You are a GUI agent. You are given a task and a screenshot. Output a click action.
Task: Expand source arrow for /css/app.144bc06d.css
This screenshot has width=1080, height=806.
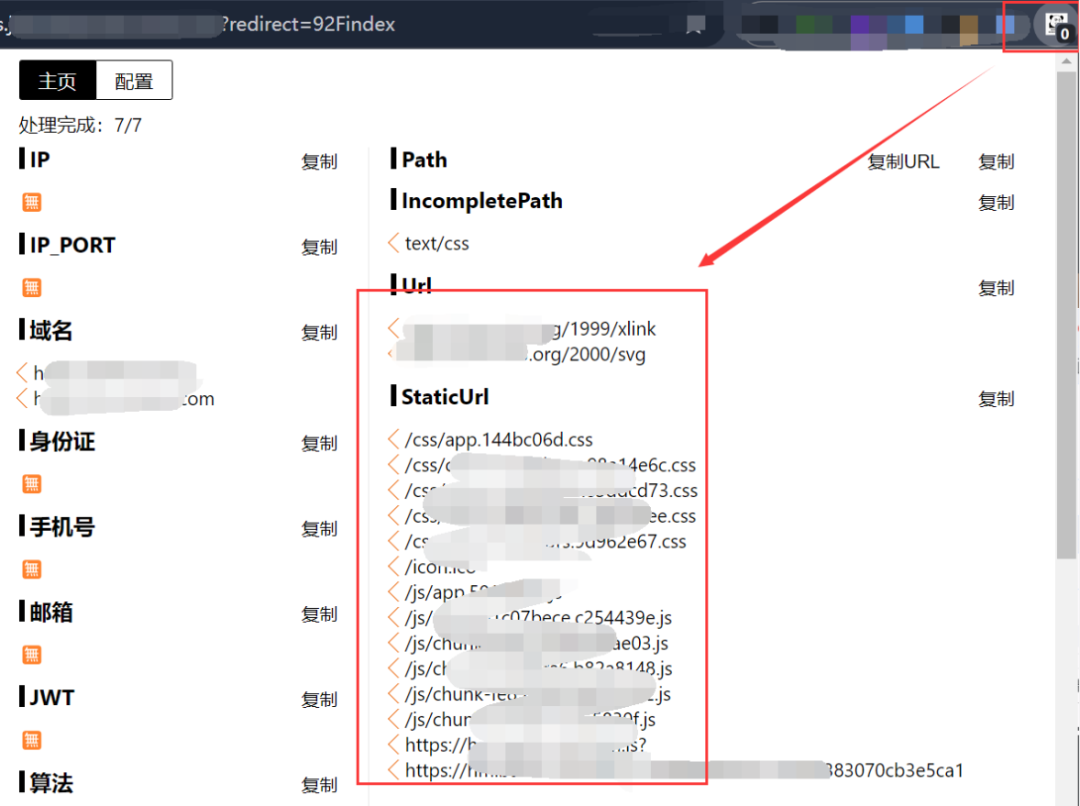[x=393, y=440]
